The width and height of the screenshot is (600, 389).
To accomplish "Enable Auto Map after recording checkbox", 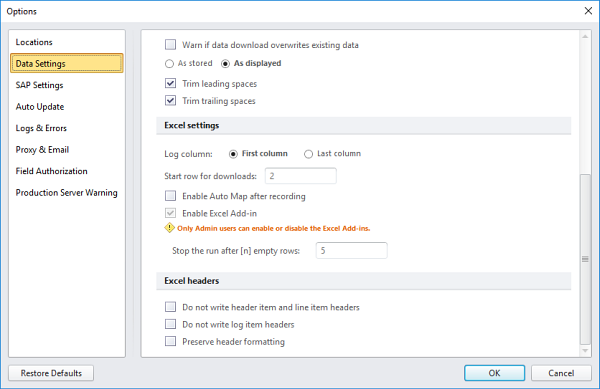I will click(x=171, y=196).
